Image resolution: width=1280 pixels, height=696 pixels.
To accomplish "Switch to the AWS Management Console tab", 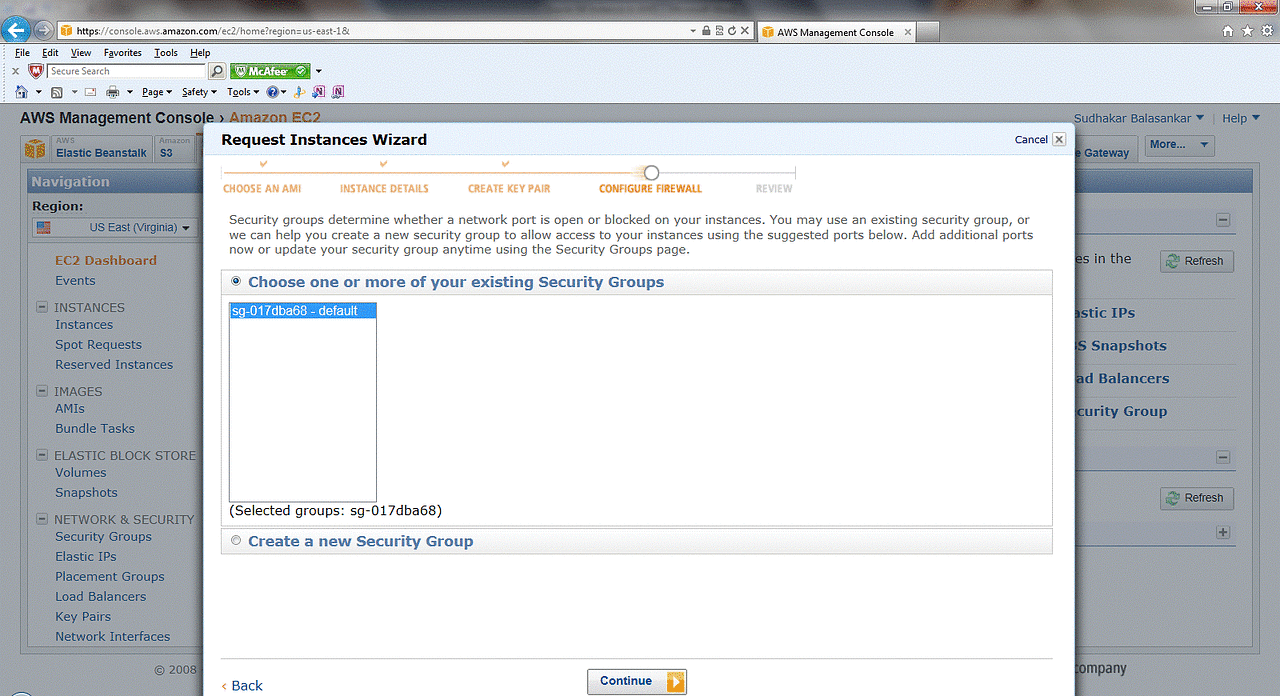I will 835,32.
